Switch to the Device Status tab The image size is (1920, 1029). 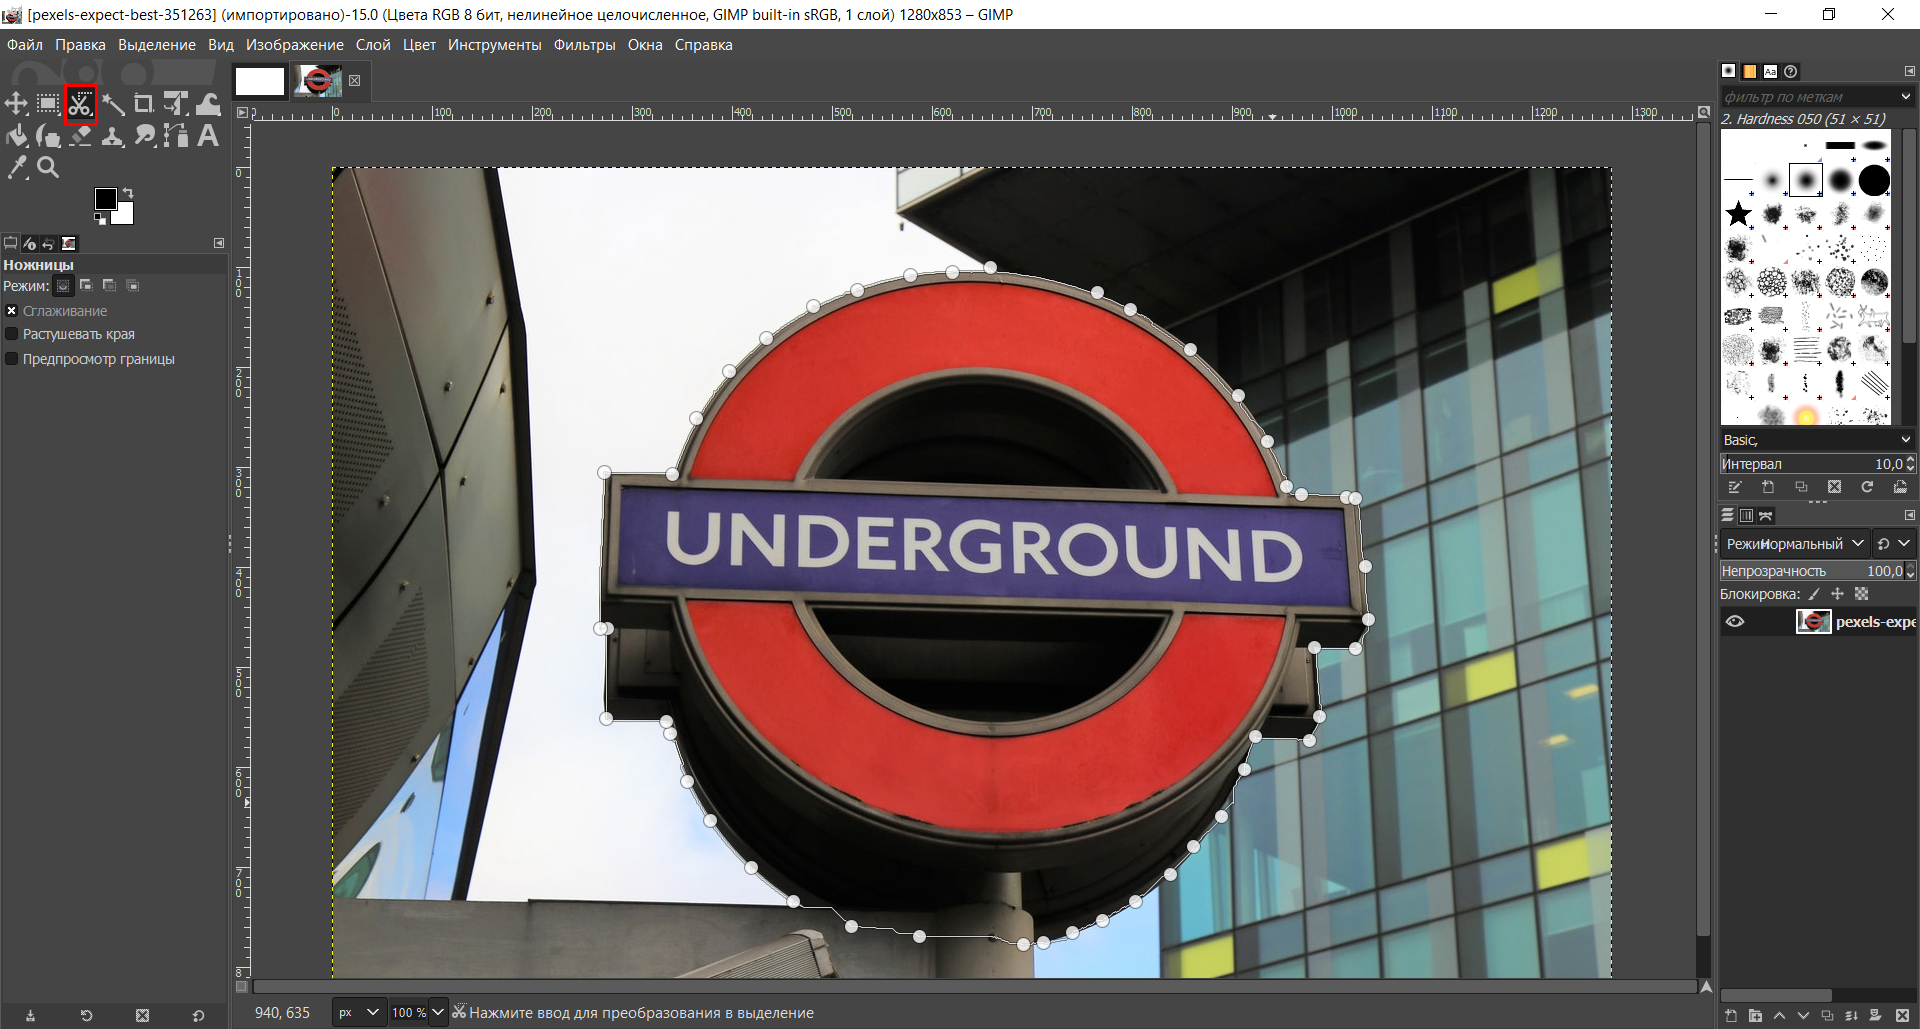coord(30,243)
